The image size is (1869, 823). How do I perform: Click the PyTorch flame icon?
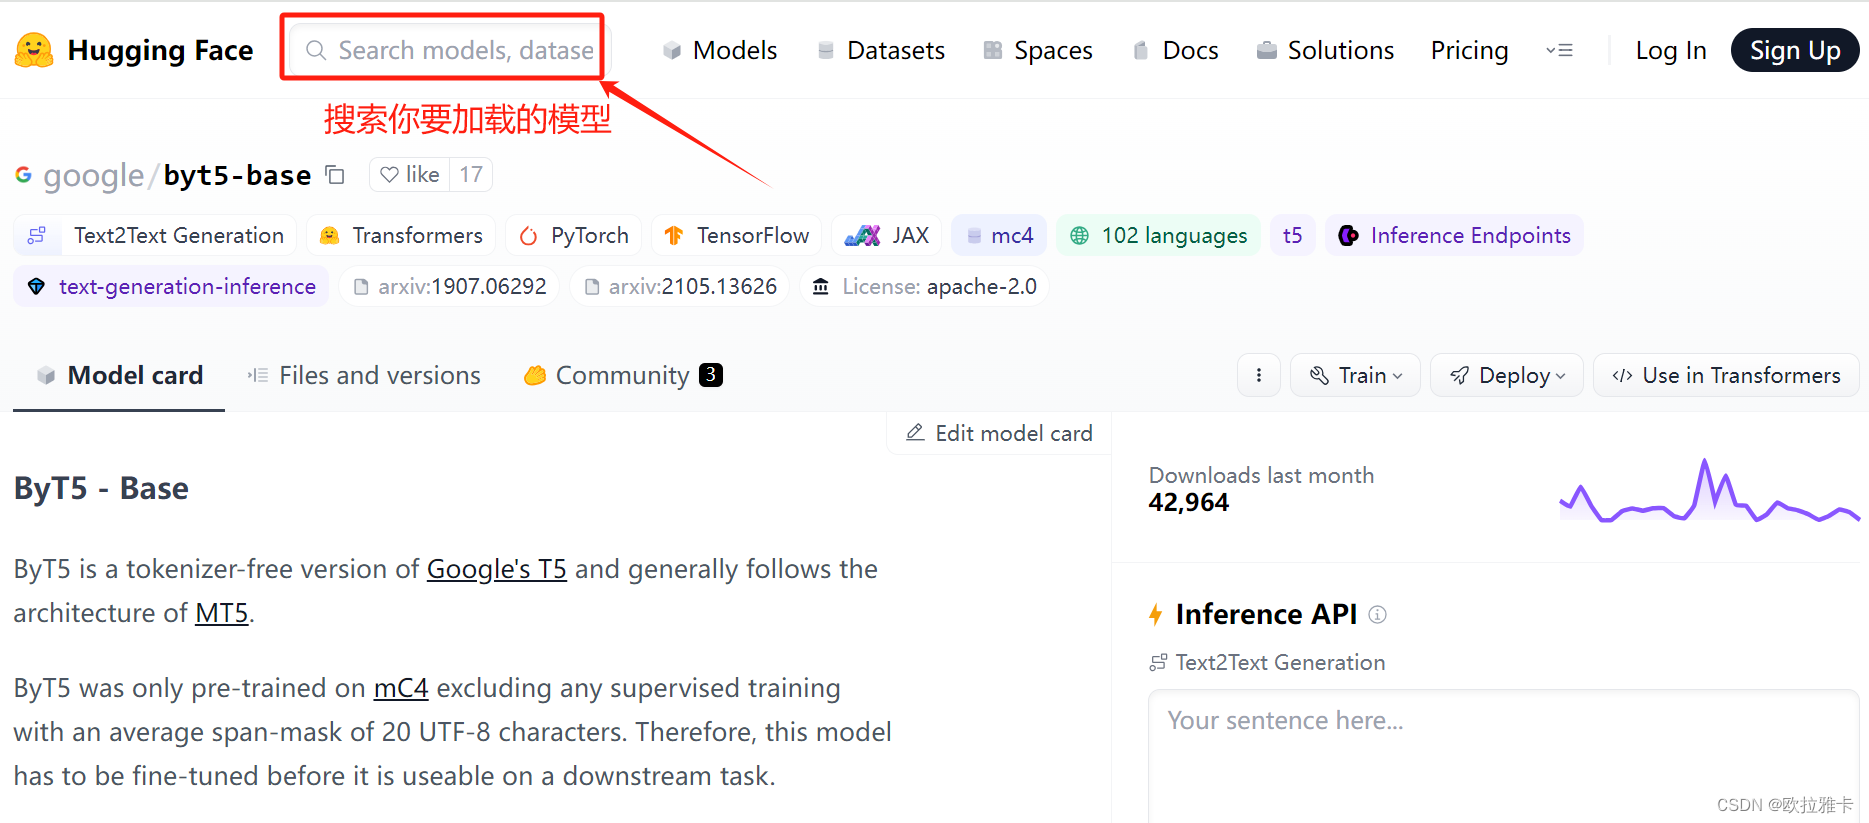tap(528, 236)
